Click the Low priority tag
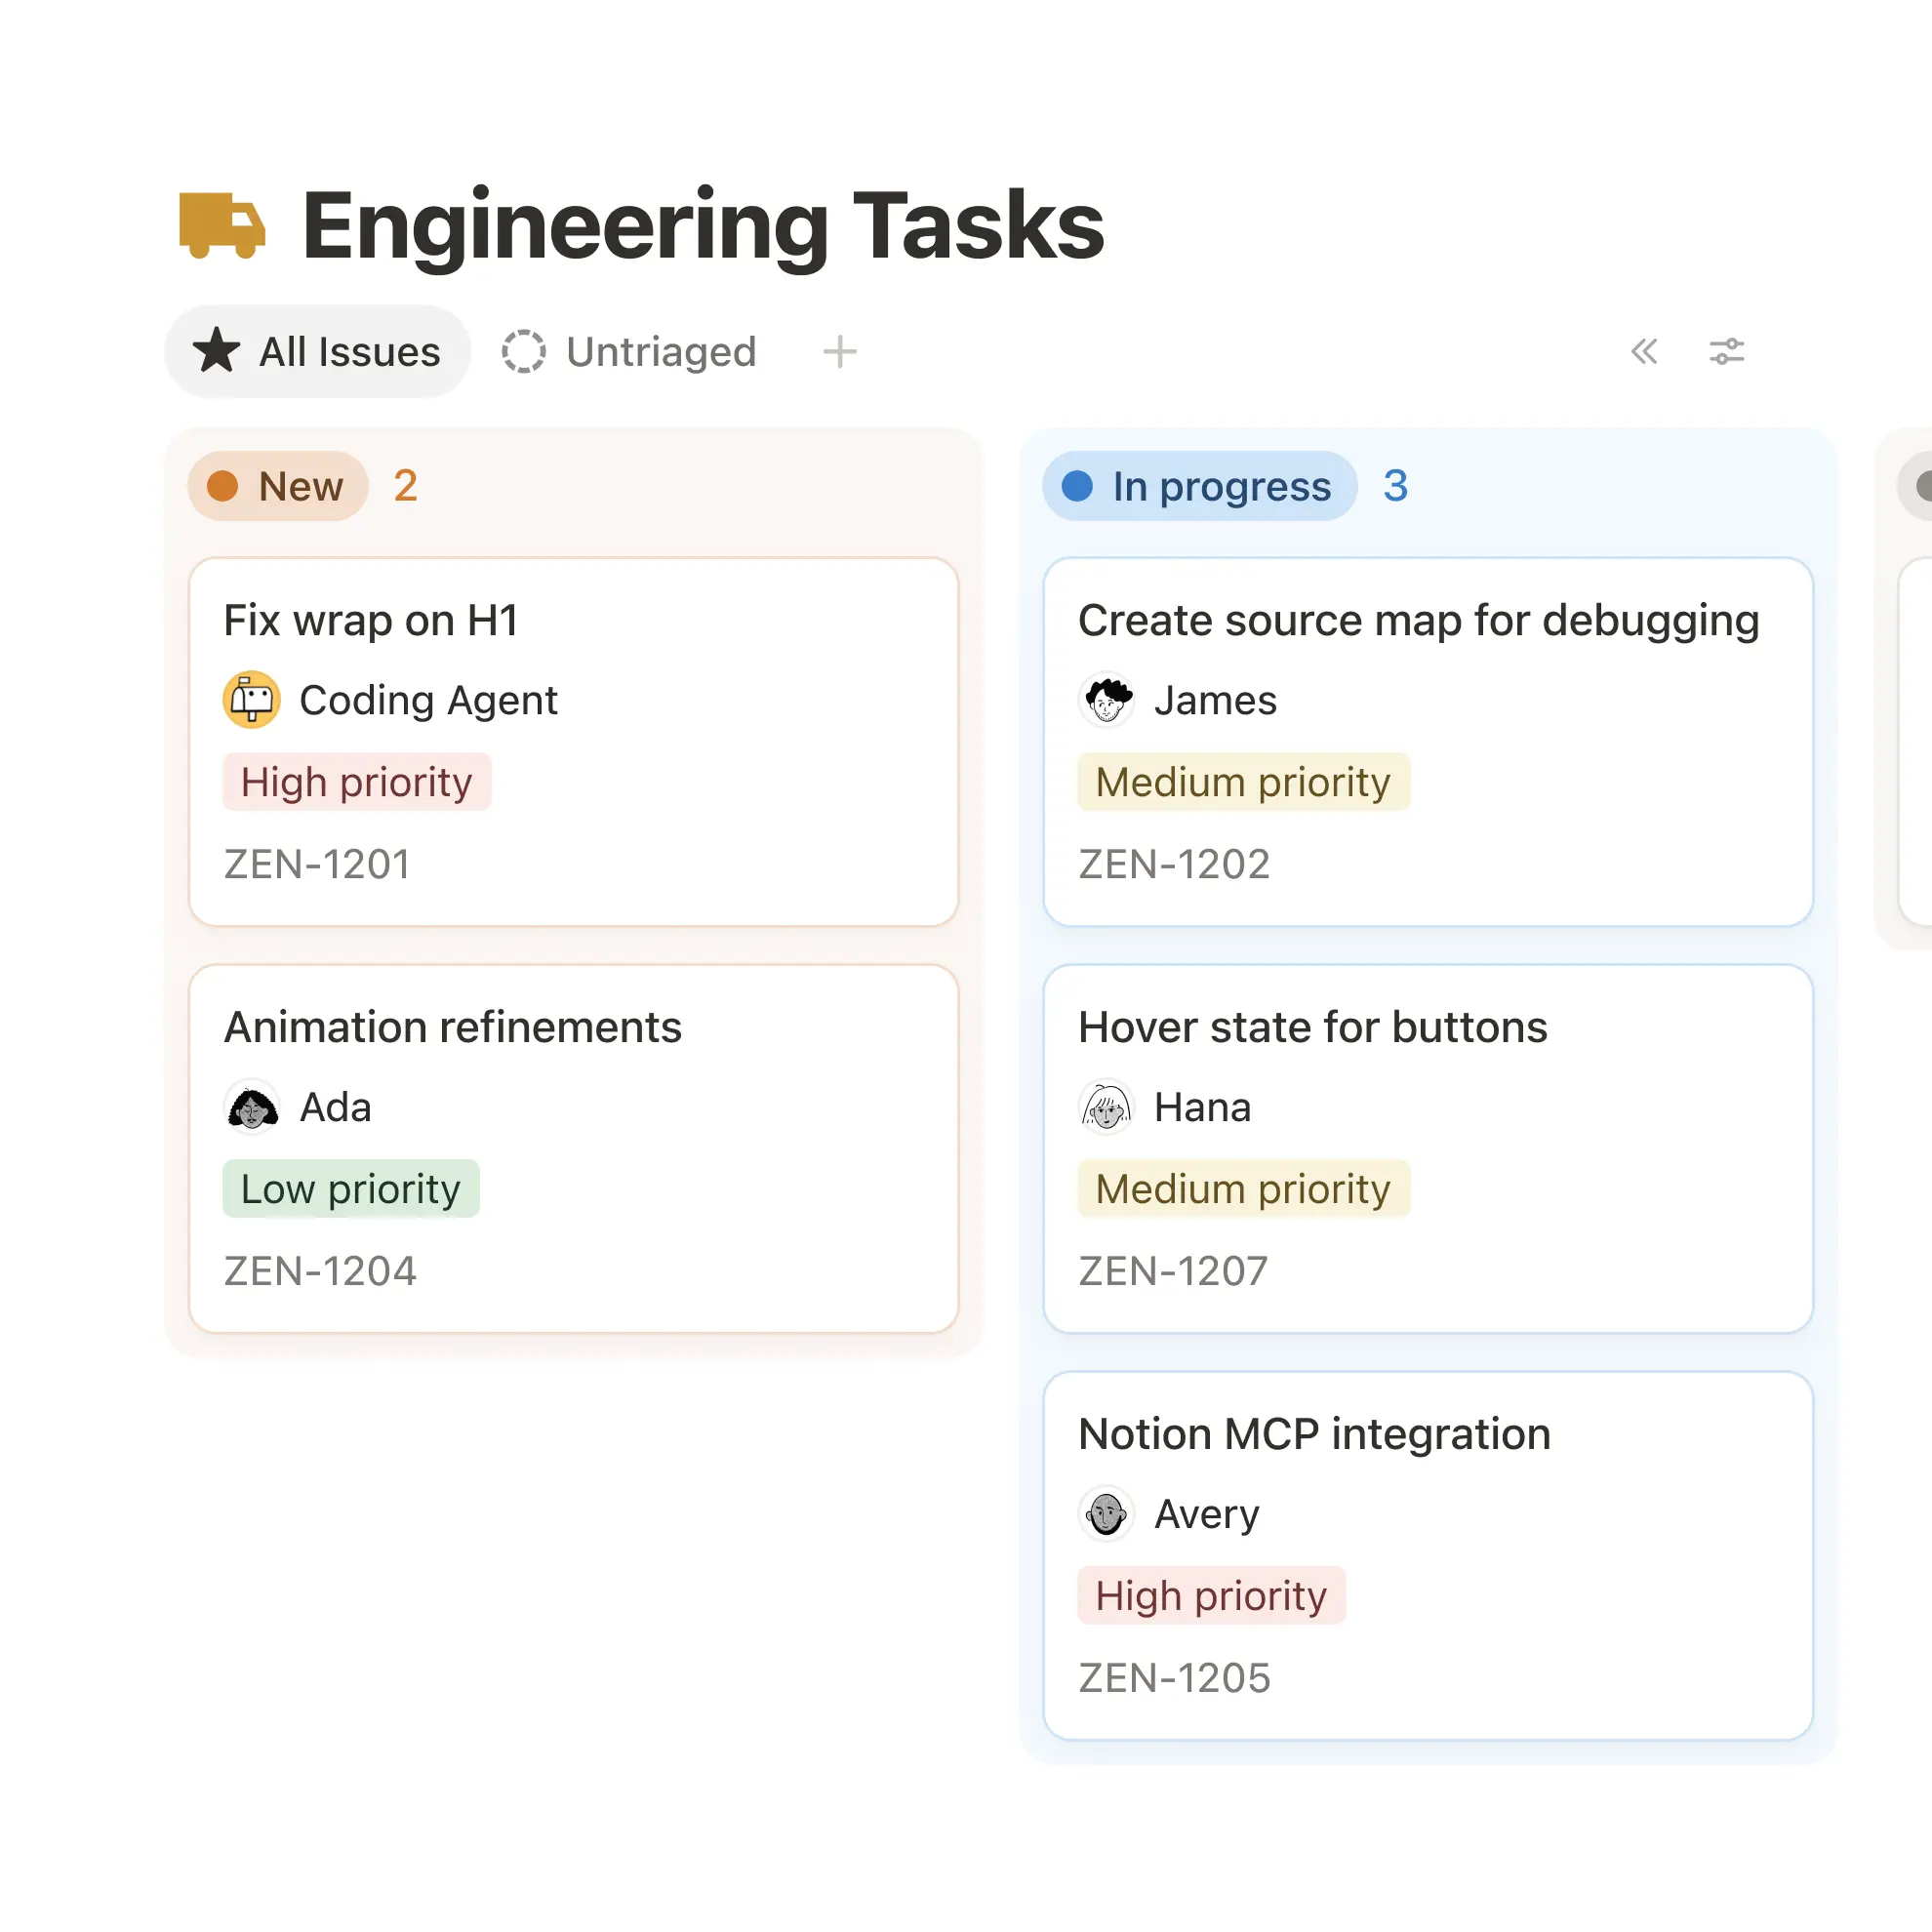The image size is (1932, 1932). pyautogui.click(x=351, y=1189)
